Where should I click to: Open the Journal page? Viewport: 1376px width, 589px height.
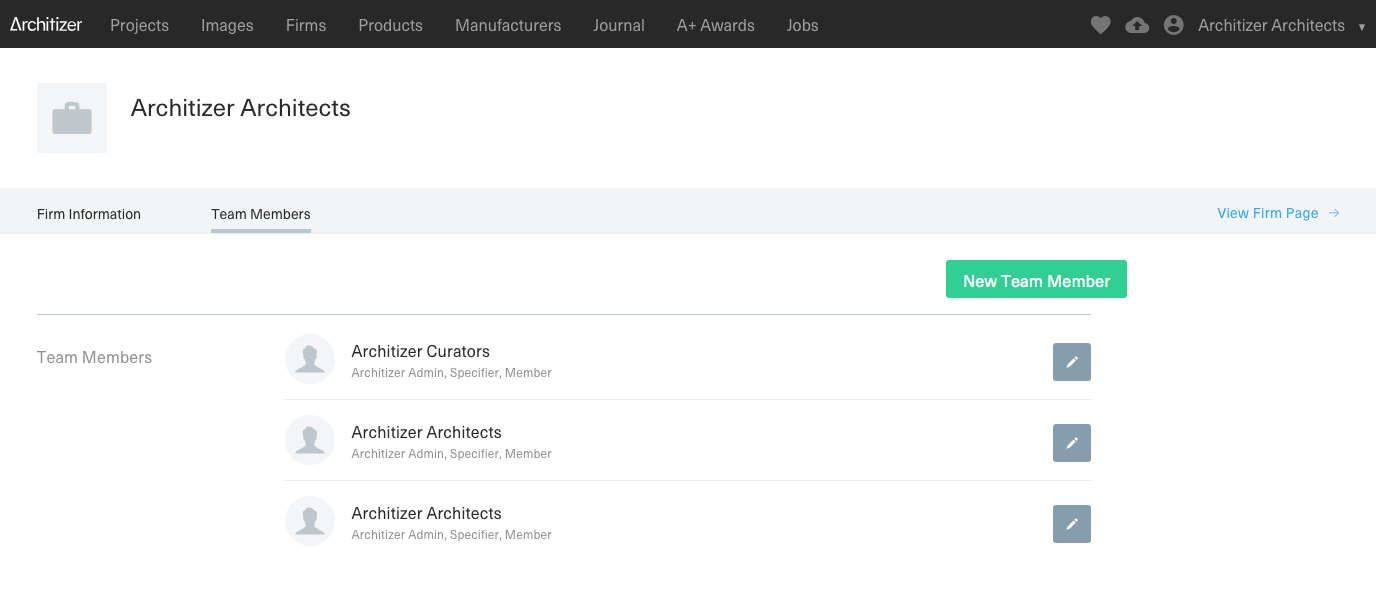click(x=619, y=25)
